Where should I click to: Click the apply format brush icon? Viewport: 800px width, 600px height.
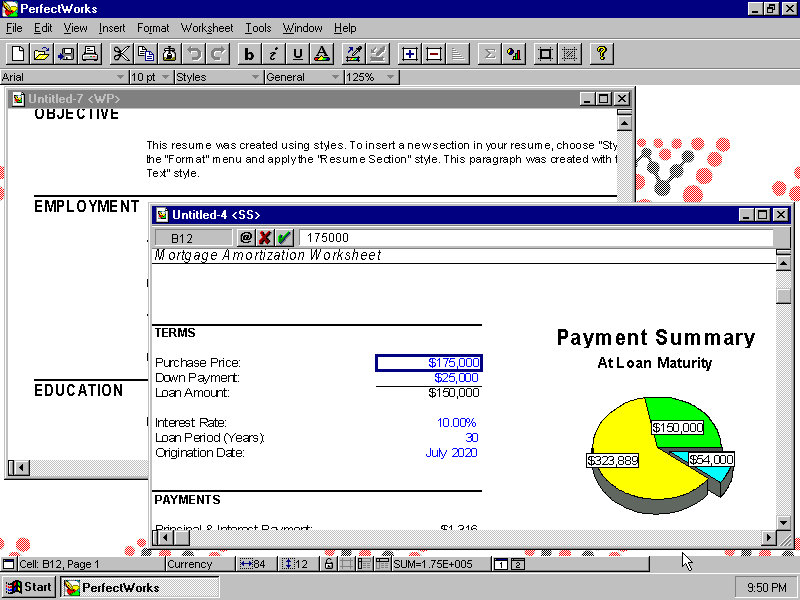pyautogui.click(x=378, y=54)
